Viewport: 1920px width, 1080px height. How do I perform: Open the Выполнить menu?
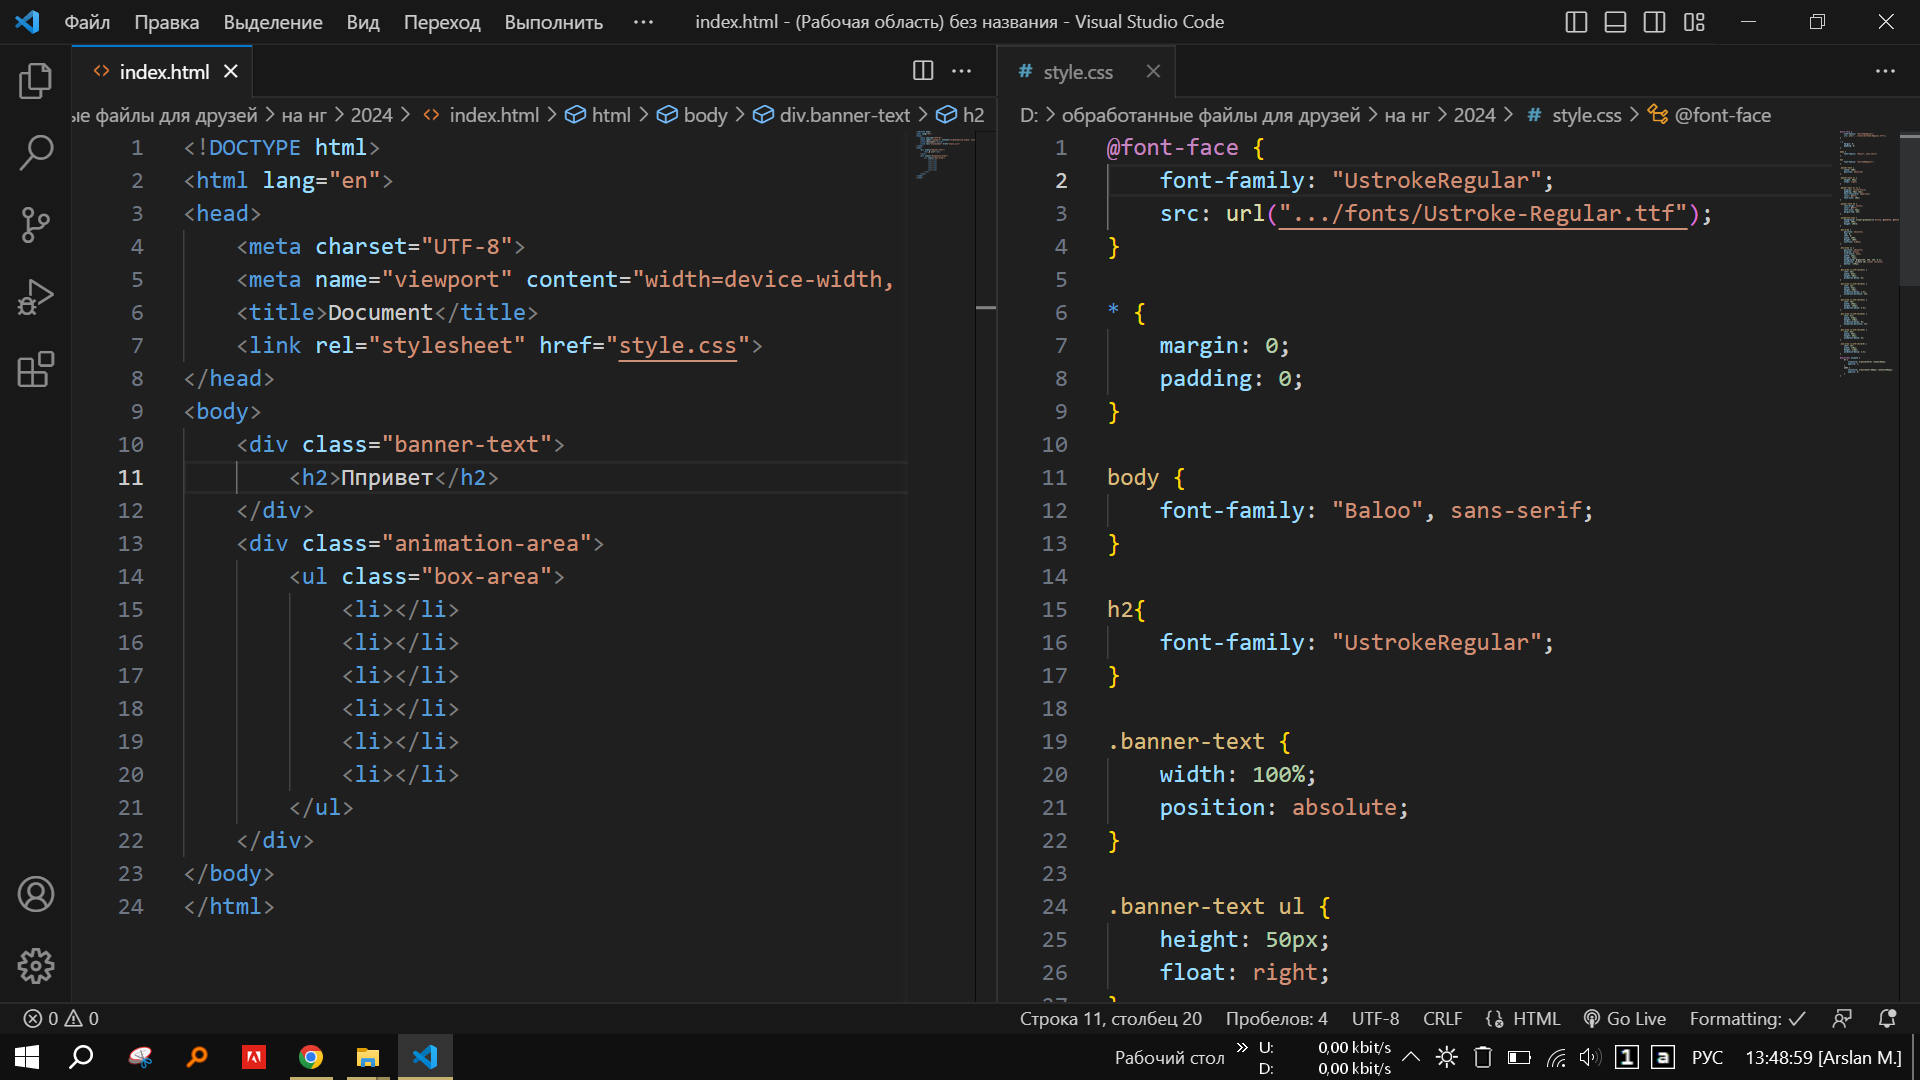tap(554, 22)
